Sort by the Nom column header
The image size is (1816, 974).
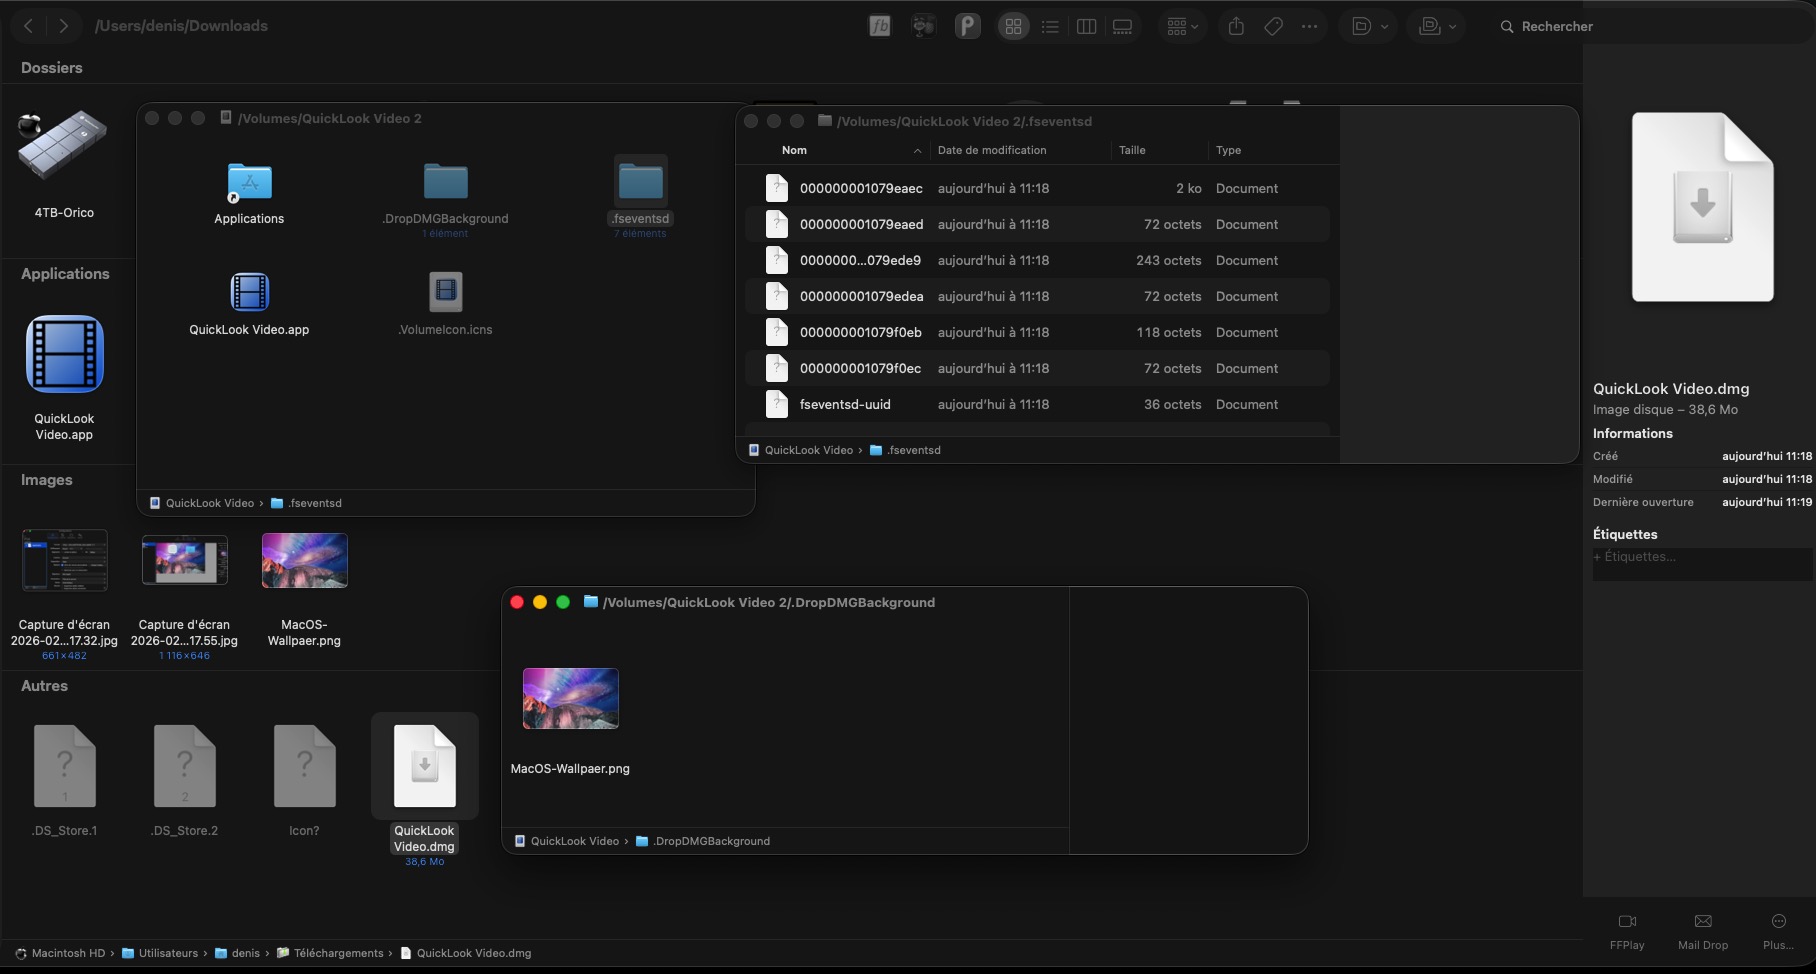point(795,150)
